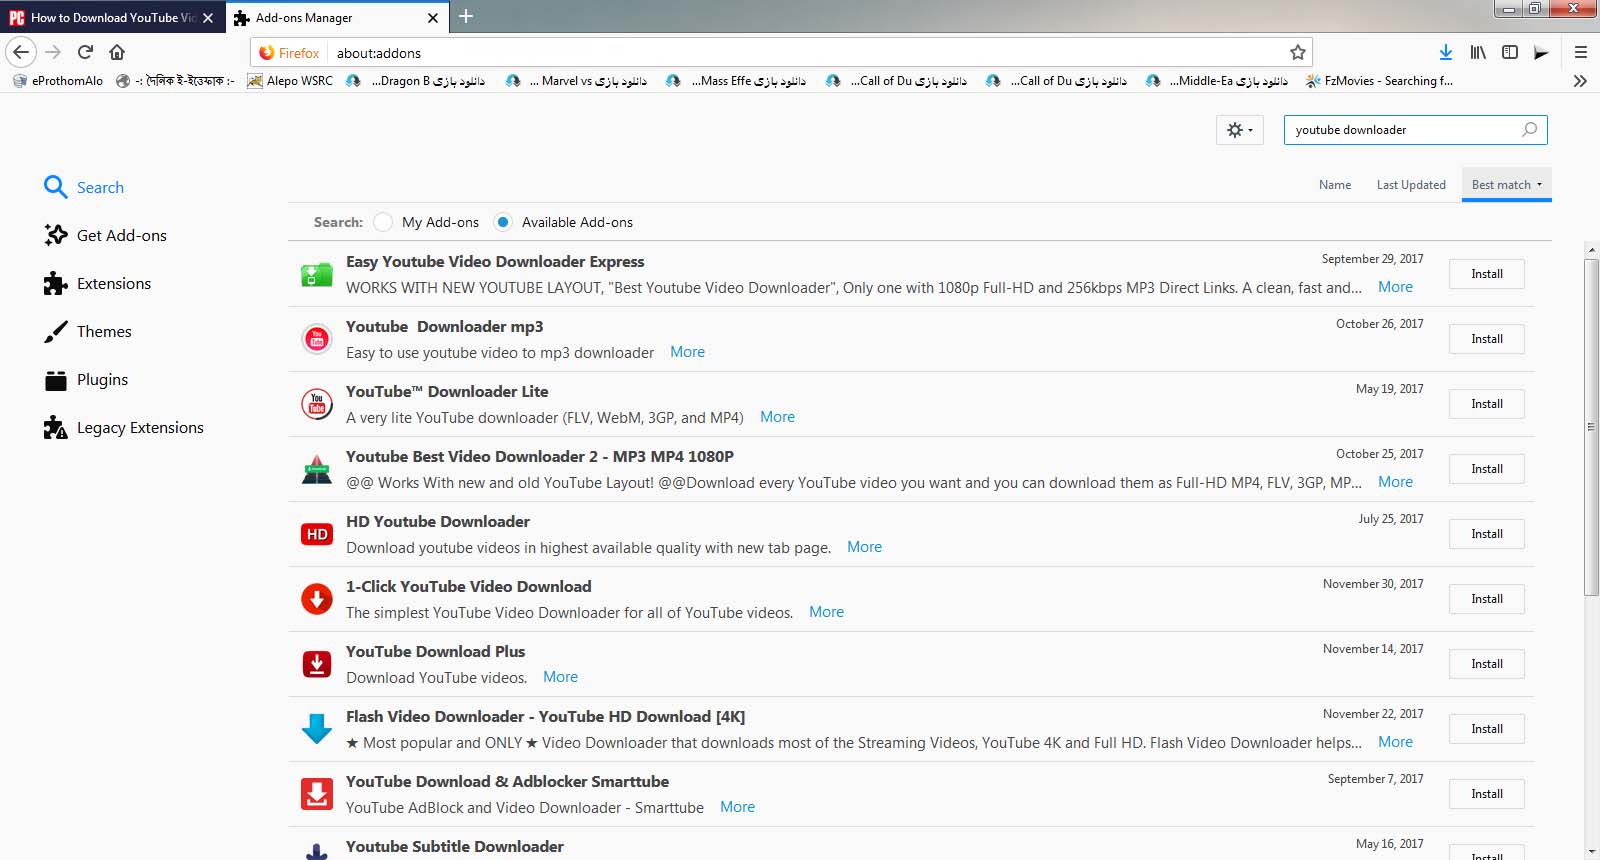Open the gear tools dropdown
This screenshot has width=1600, height=860.
(1239, 130)
